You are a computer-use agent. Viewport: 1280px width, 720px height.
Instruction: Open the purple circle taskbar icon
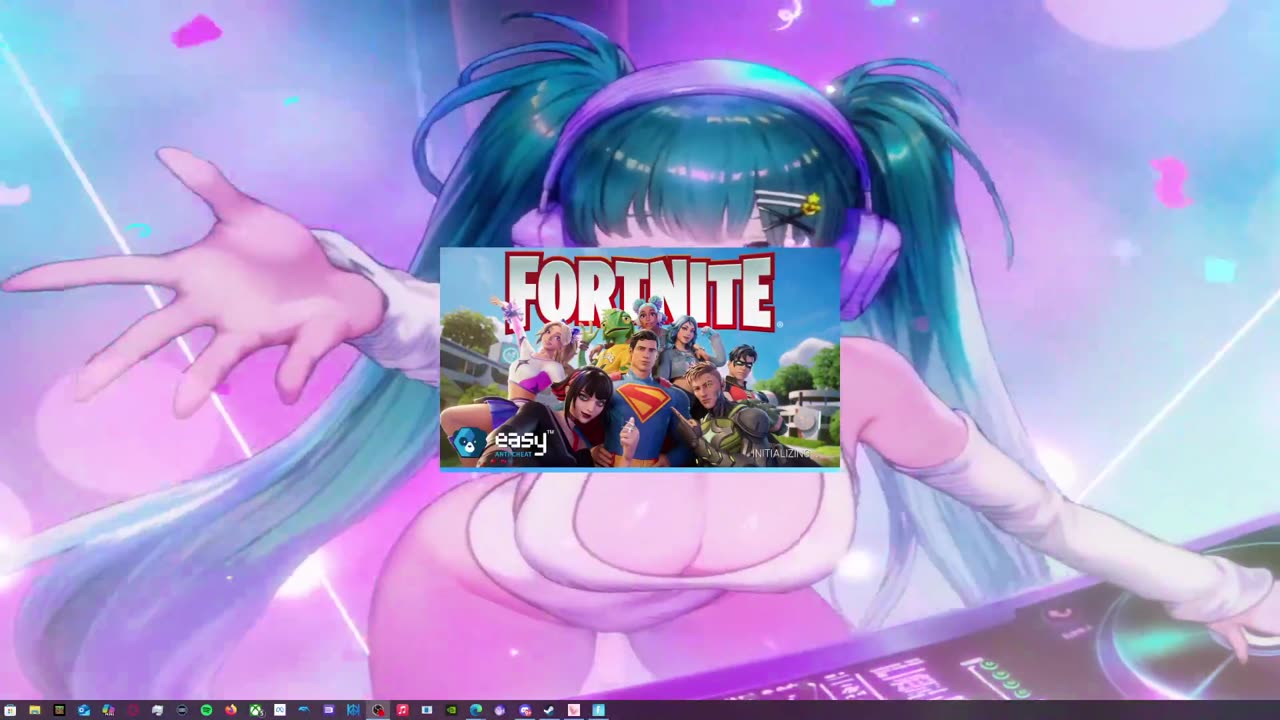500,710
